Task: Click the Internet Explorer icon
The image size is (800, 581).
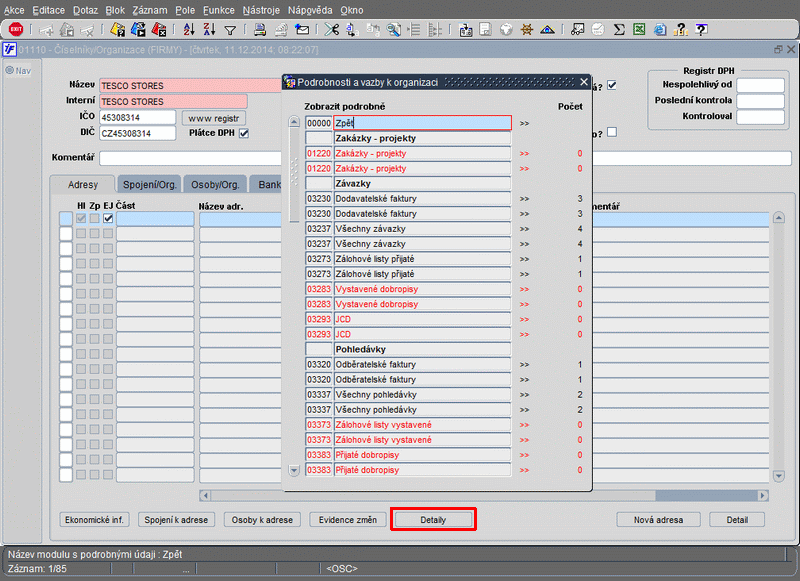Action: [x=660, y=30]
